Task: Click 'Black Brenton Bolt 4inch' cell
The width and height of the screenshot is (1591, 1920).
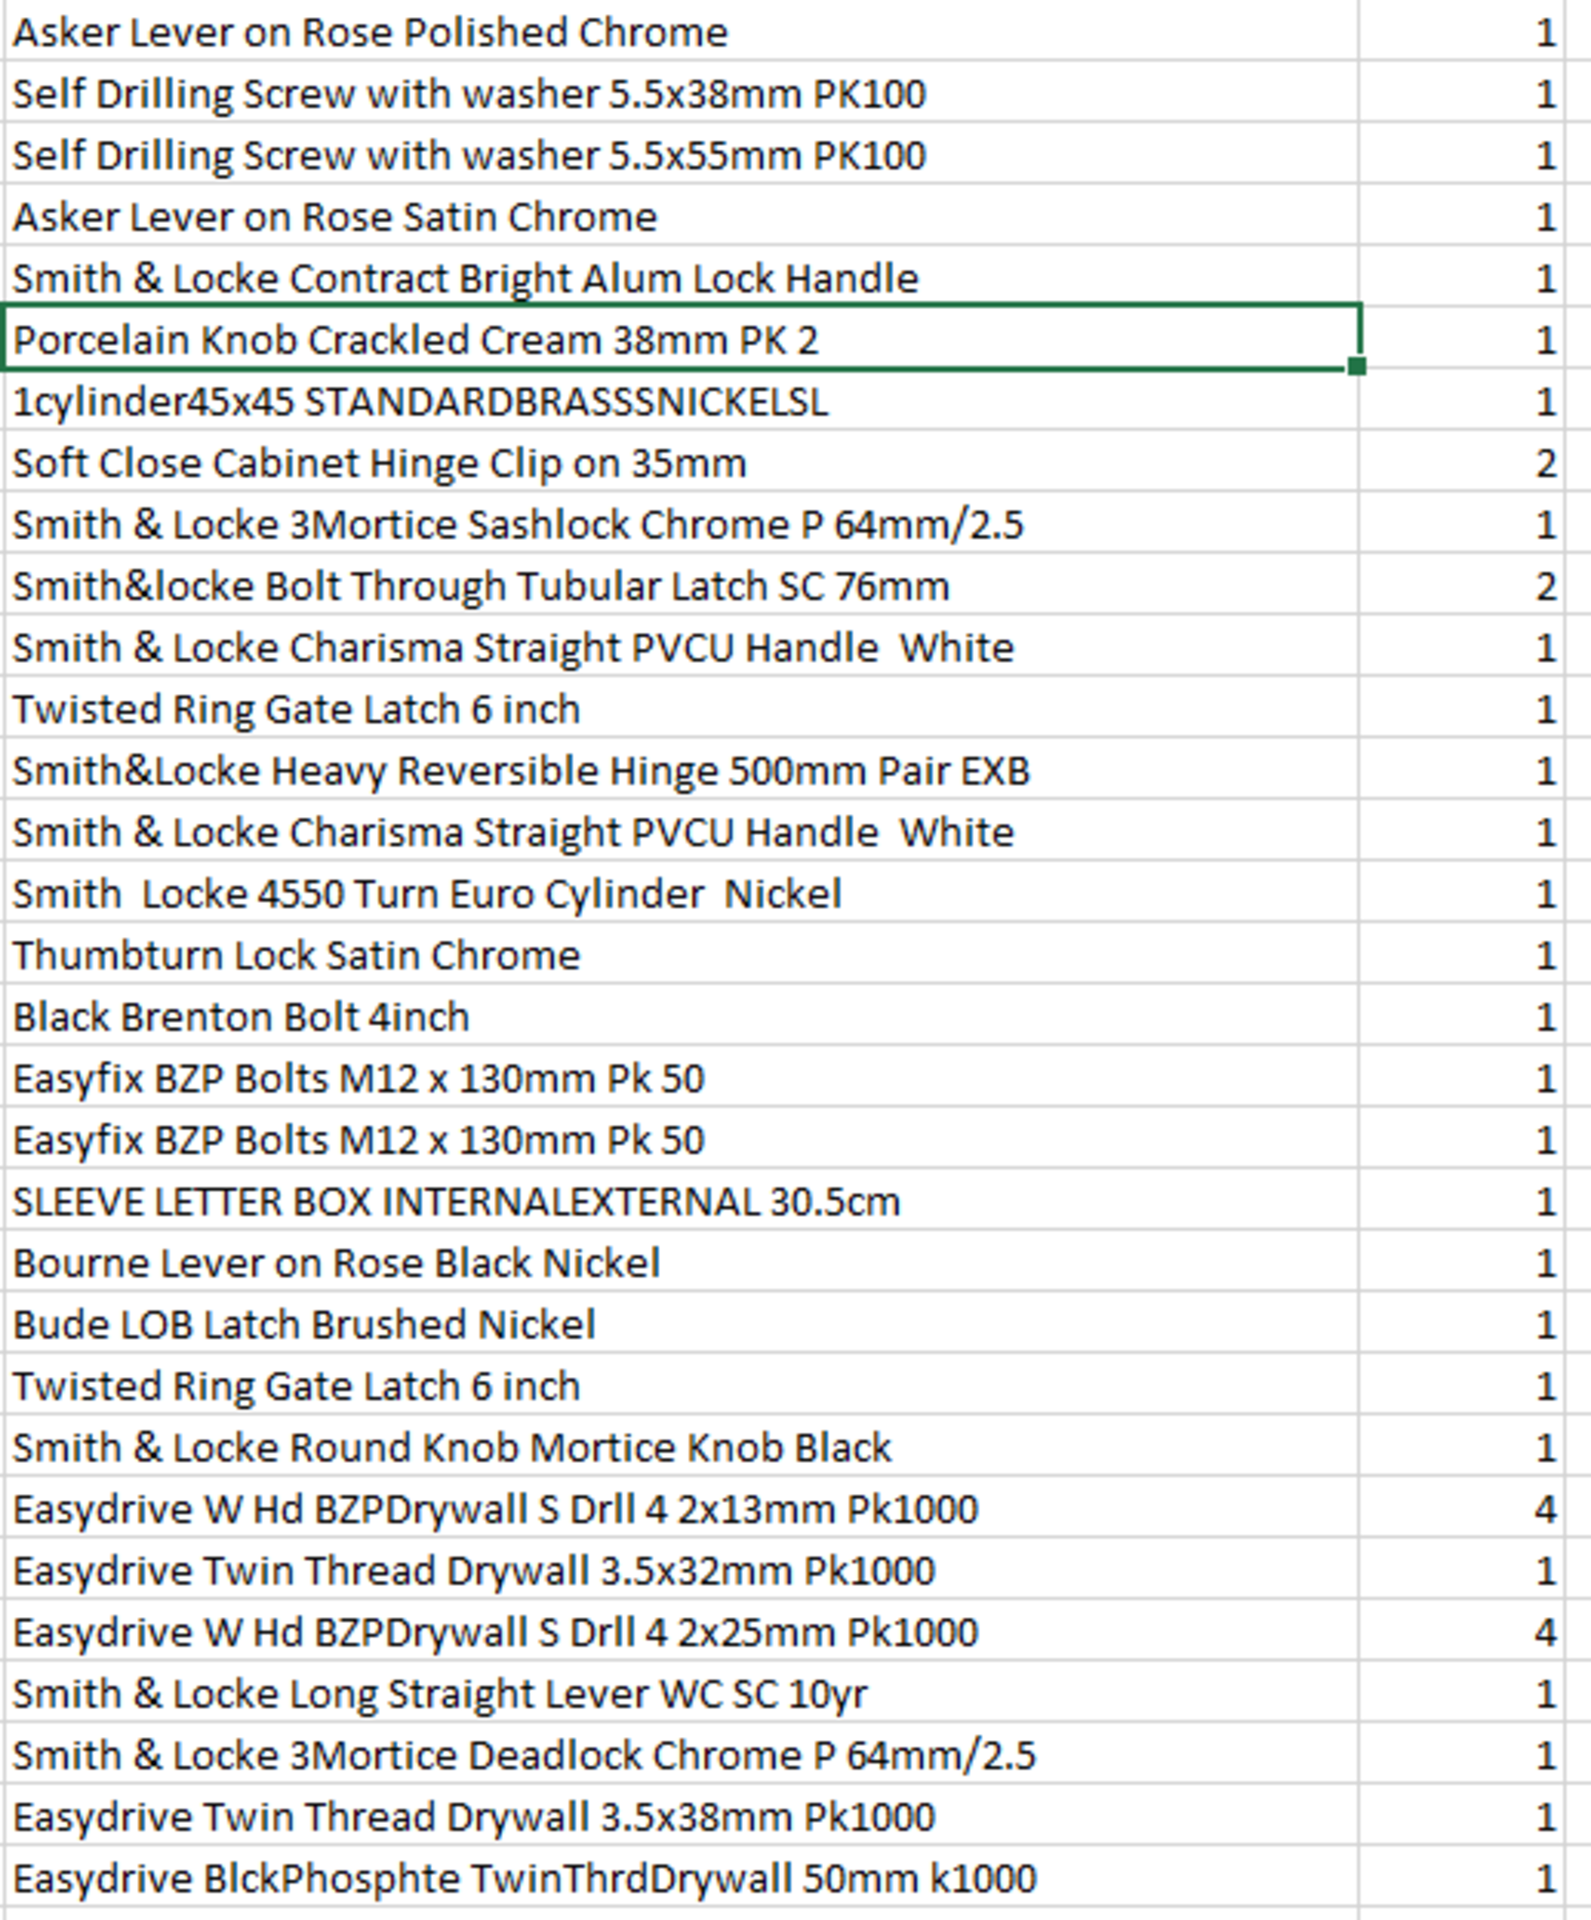Action: tap(681, 1016)
